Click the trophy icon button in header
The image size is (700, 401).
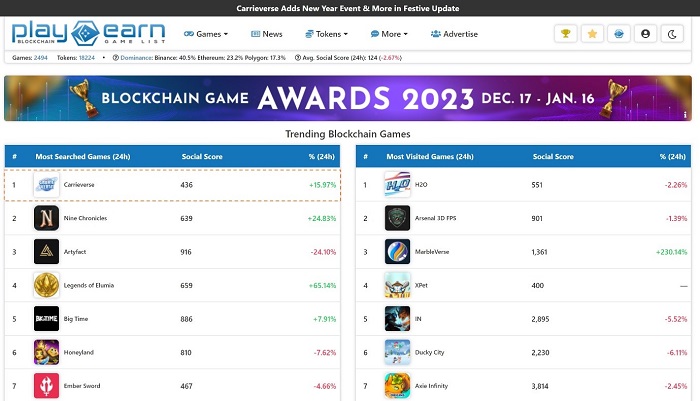click(x=566, y=34)
